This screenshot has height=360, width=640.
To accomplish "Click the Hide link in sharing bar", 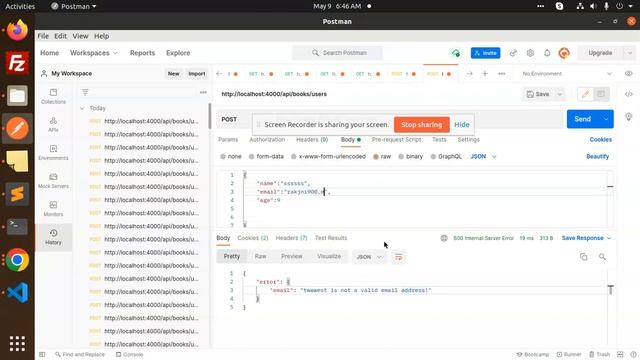I will pyautogui.click(x=462, y=124).
